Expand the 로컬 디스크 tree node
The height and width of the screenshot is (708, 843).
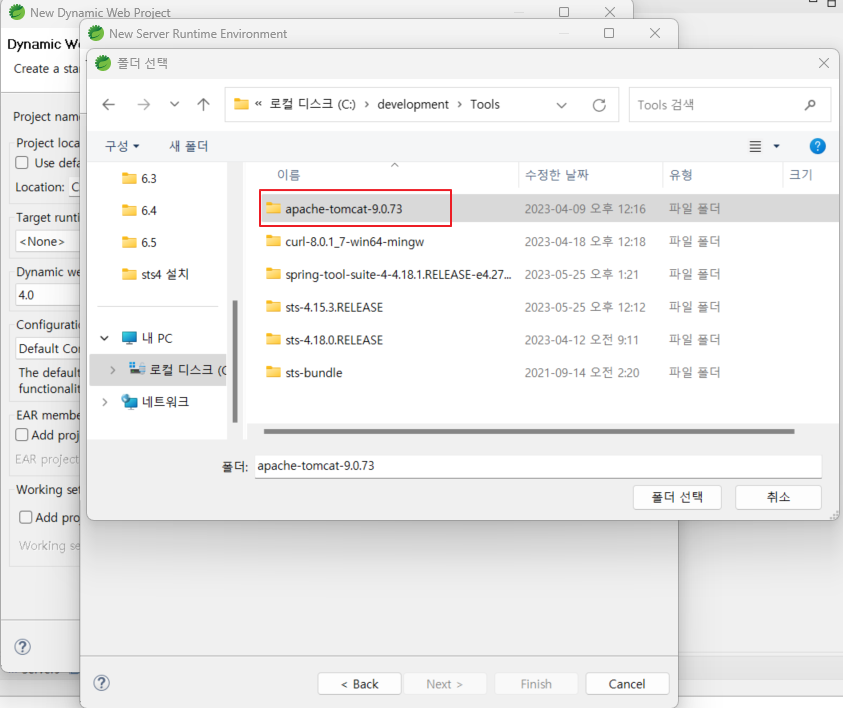pyautogui.click(x=112, y=370)
